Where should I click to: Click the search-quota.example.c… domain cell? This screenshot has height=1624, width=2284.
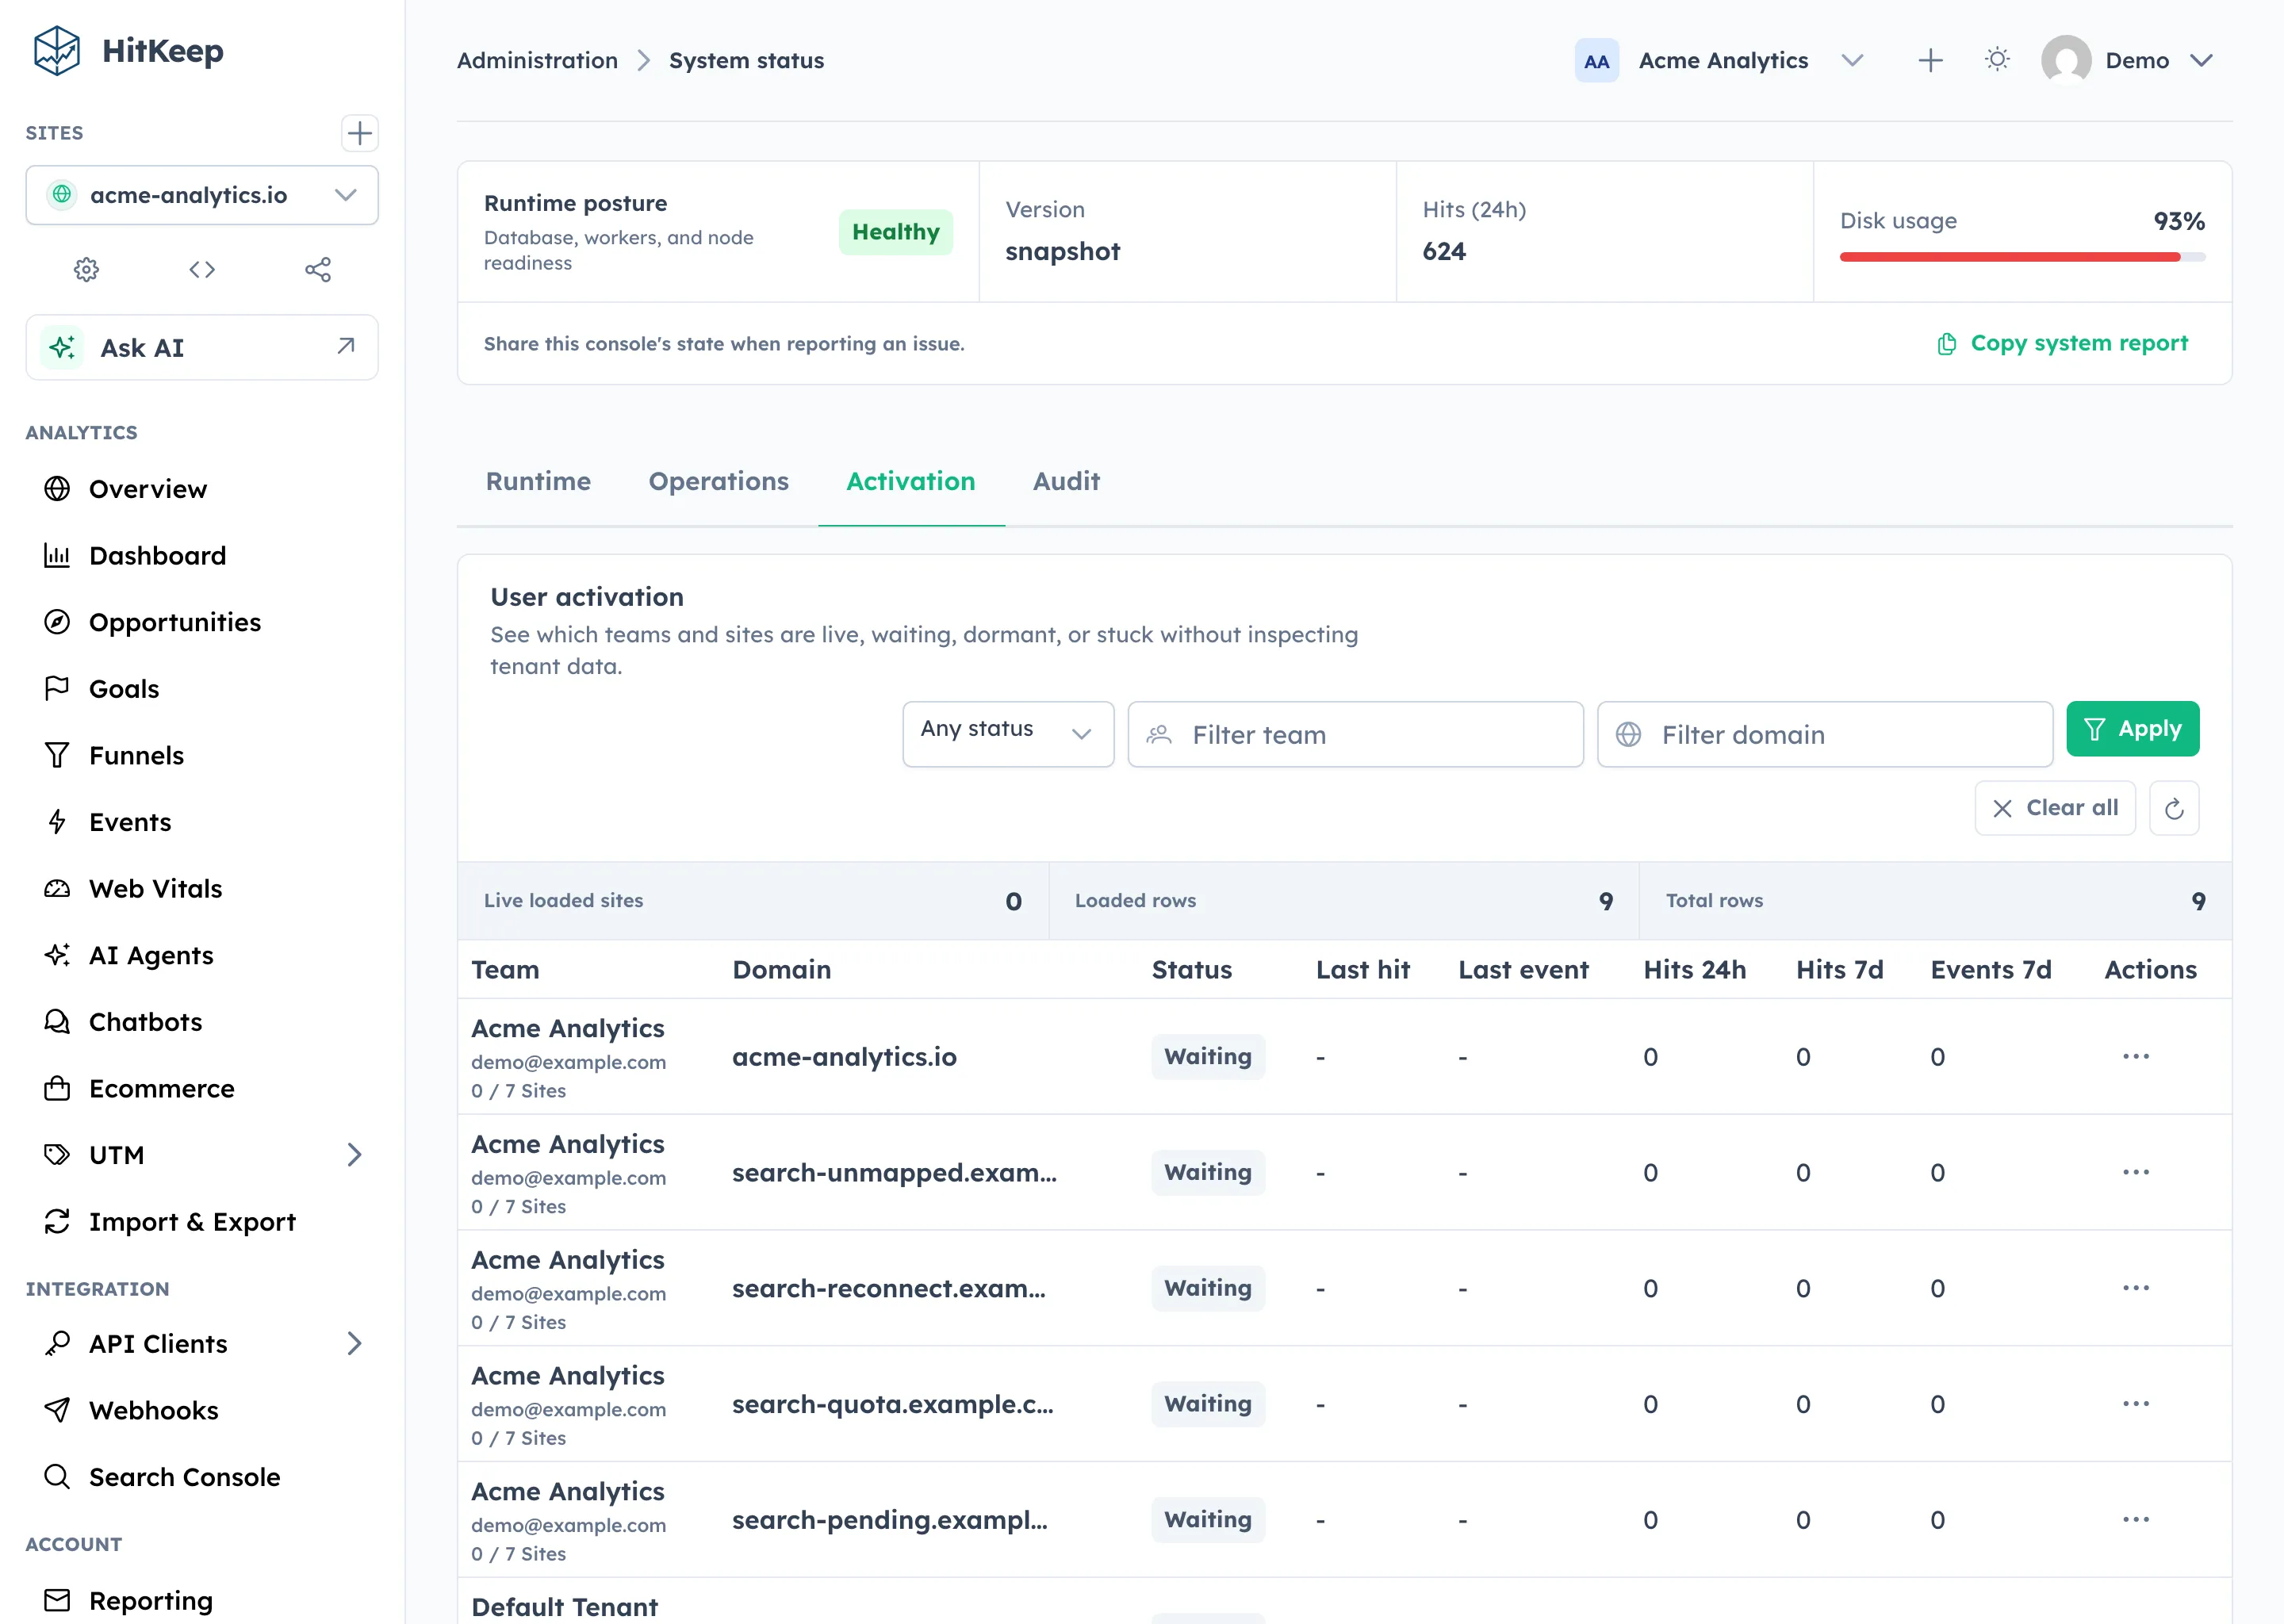(x=892, y=1404)
